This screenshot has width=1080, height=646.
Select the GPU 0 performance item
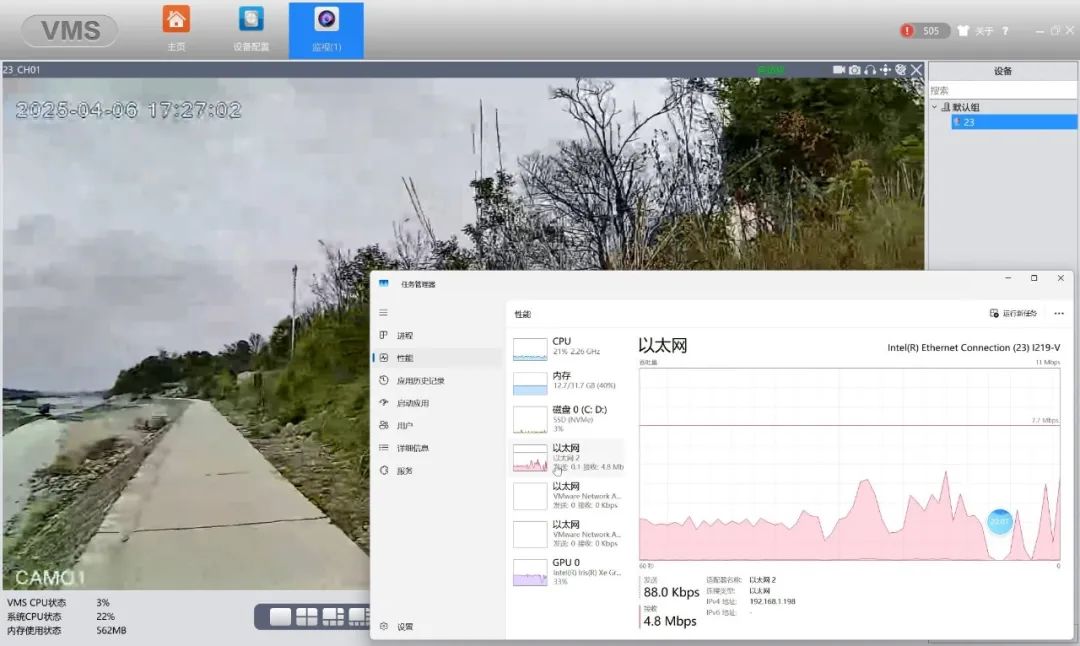click(568, 572)
